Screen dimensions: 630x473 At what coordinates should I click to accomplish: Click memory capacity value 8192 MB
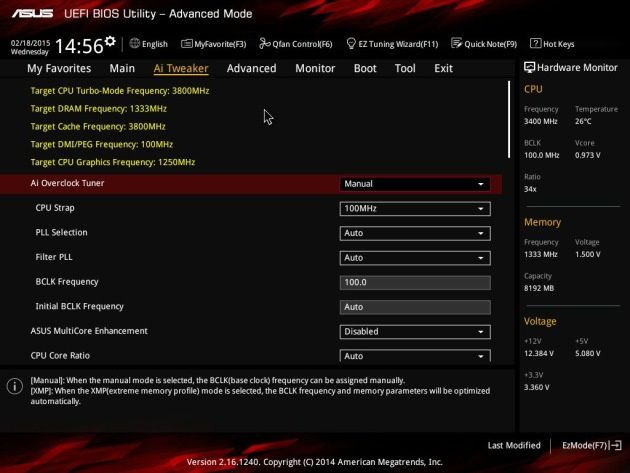point(539,288)
